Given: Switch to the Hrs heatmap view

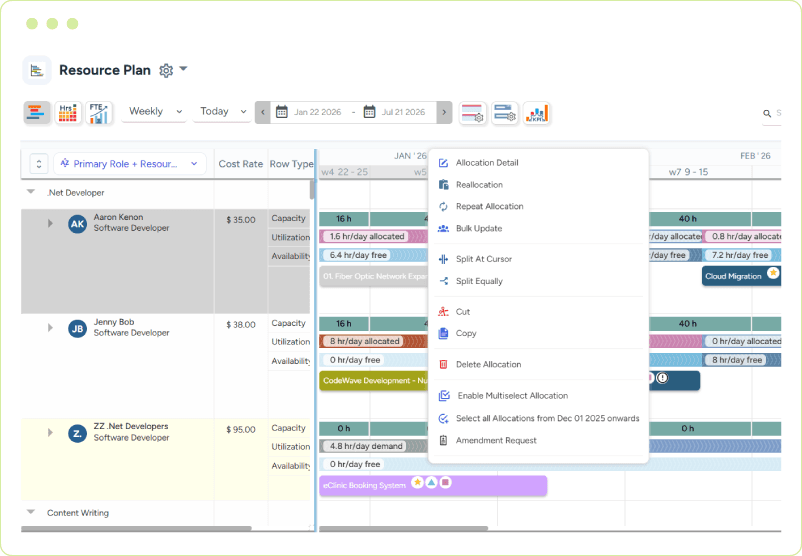Looking at the screenshot, I should pos(68,113).
